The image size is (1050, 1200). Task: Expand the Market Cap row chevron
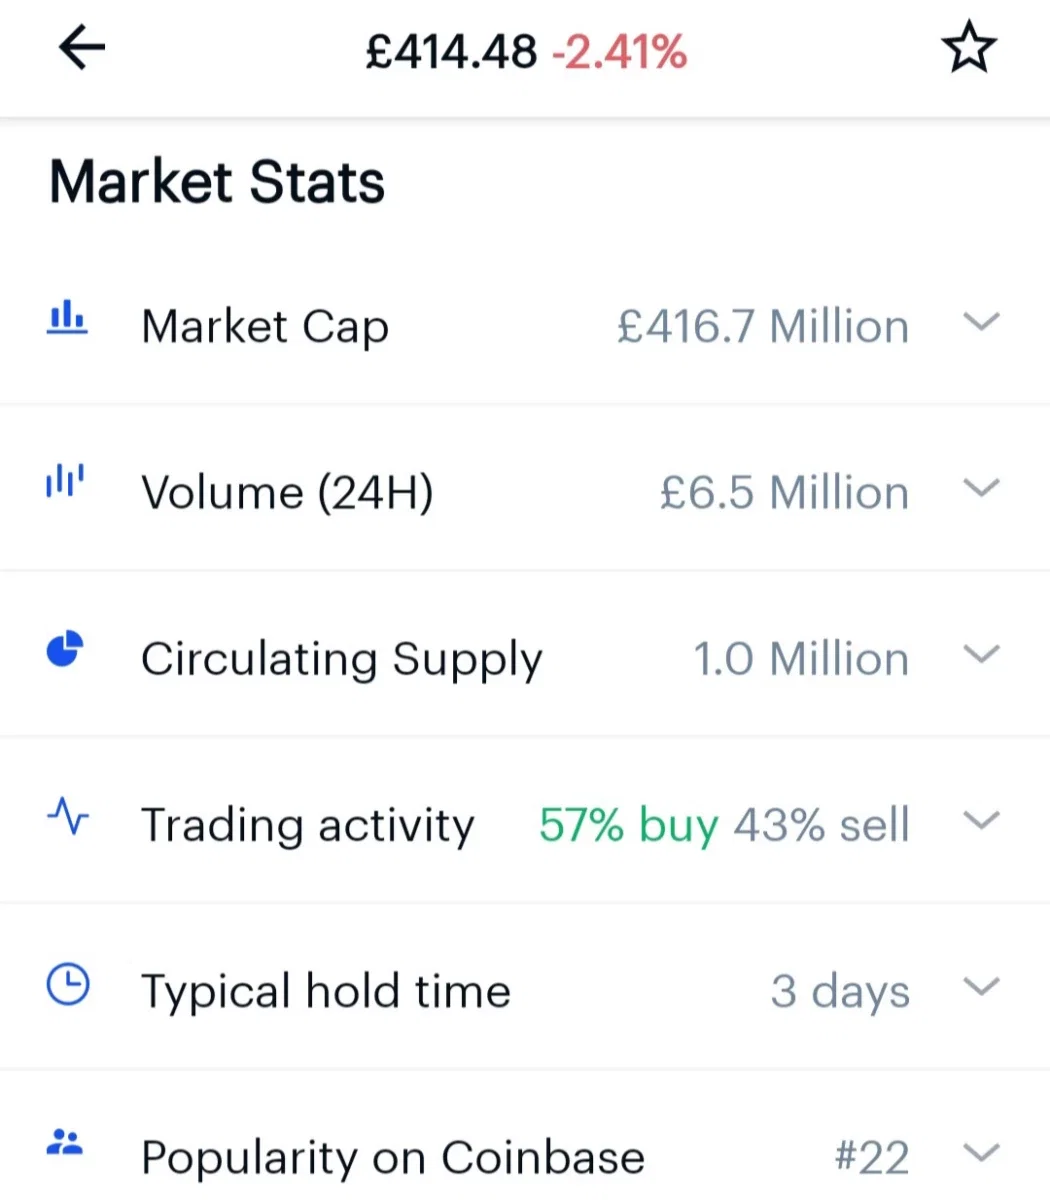point(981,322)
